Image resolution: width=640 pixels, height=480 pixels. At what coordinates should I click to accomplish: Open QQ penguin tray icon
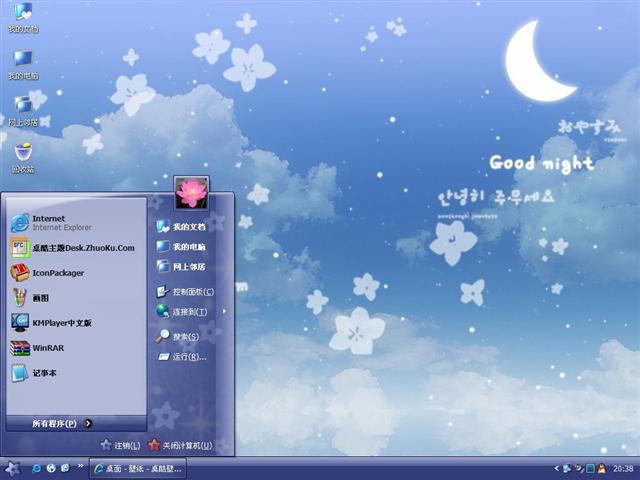point(602,469)
